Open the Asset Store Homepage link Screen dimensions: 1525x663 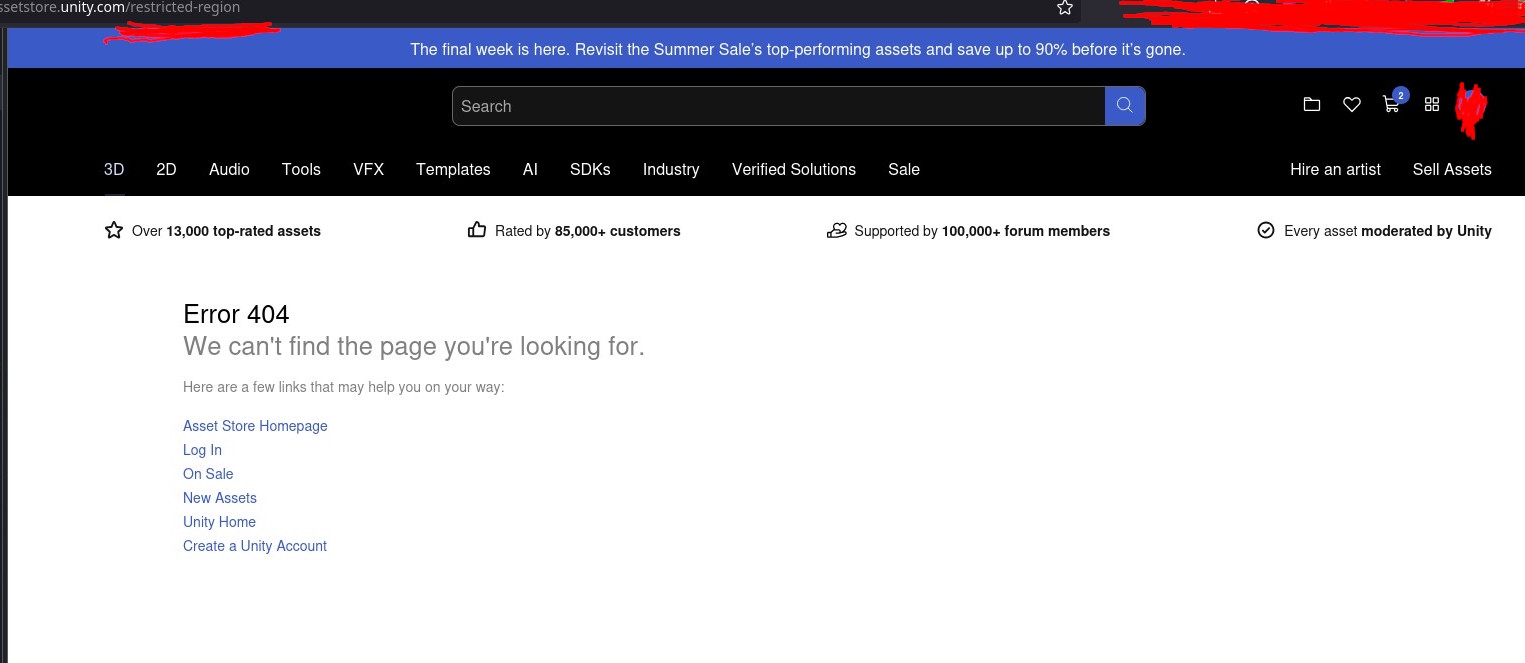255,426
